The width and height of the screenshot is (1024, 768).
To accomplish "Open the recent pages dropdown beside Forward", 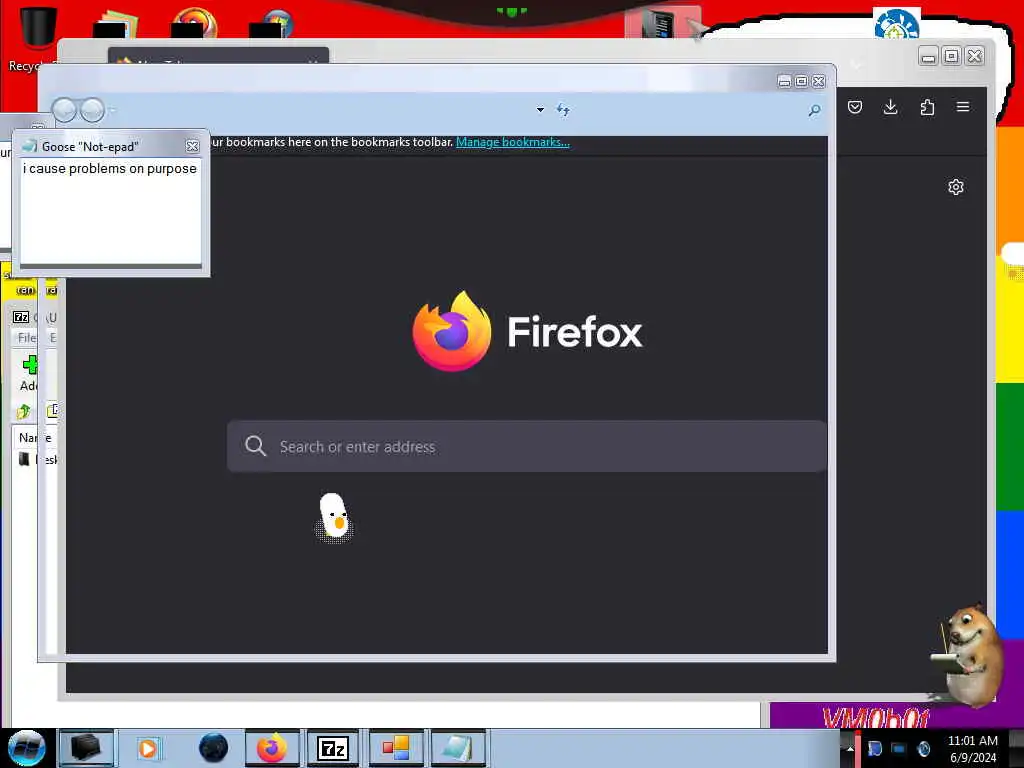I will coord(112,110).
